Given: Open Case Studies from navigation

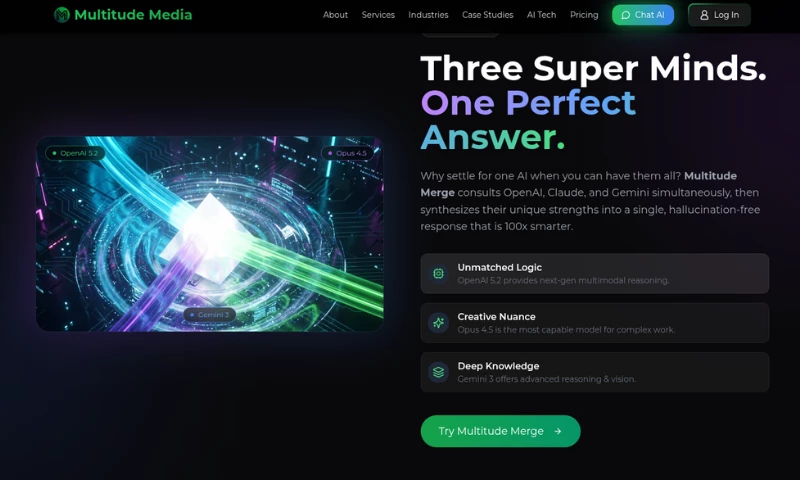Looking at the screenshot, I should pos(487,15).
